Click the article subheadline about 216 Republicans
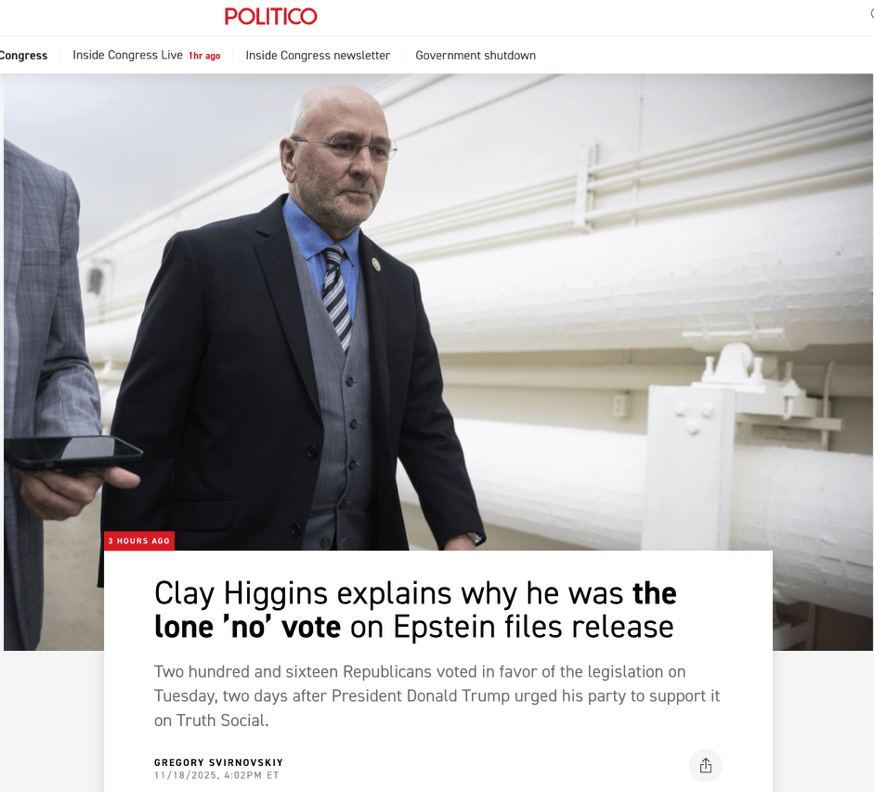 437,696
